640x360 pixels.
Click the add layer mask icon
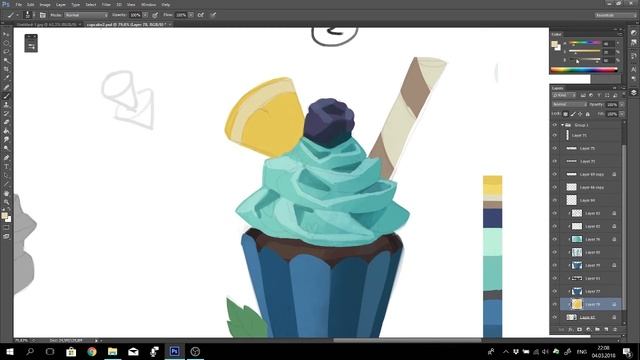[x=579, y=329]
